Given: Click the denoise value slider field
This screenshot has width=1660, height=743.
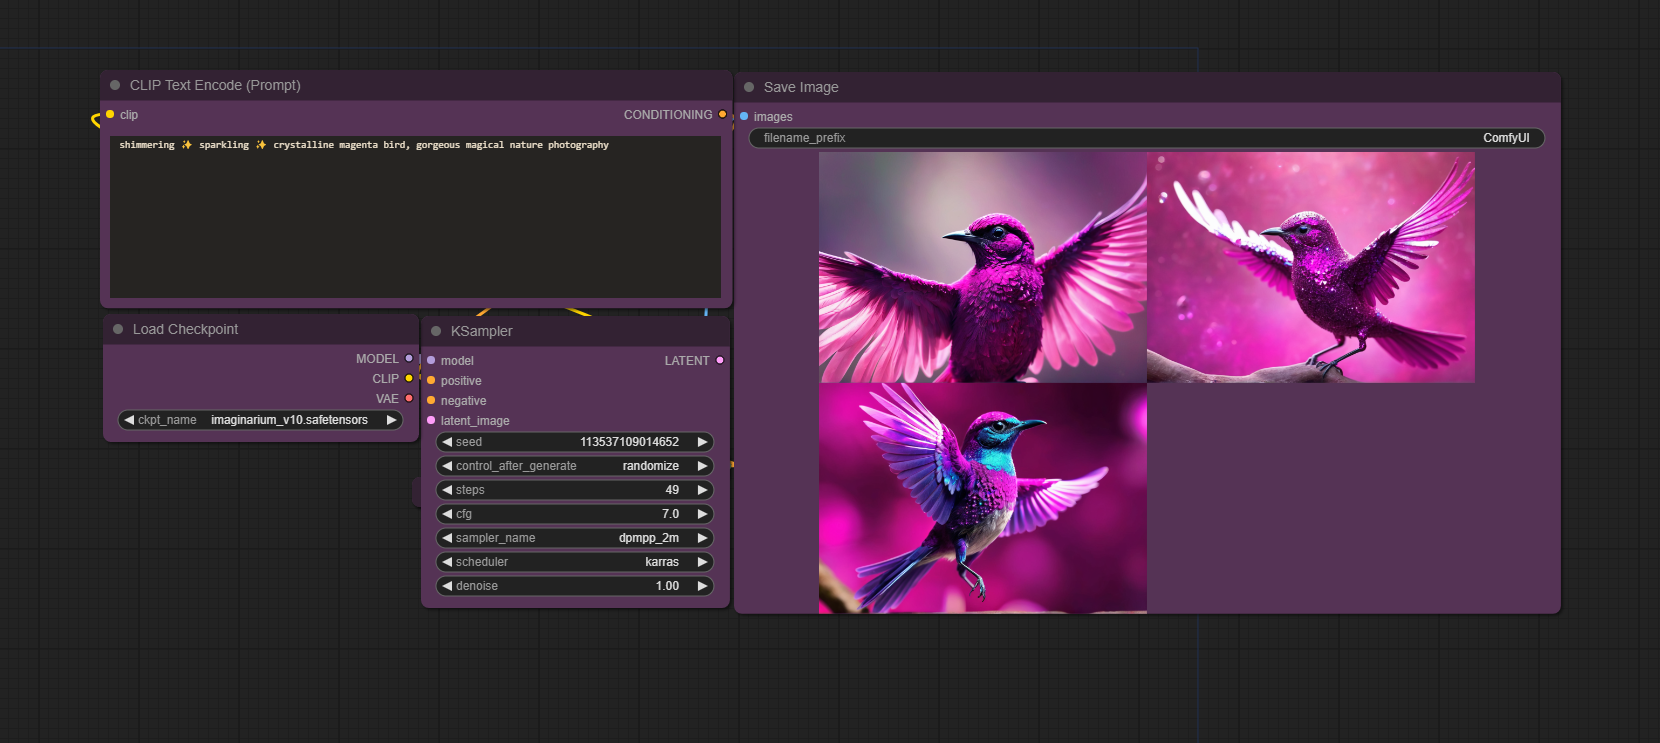Looking at the screenshot, I should click(x=575, y=586).
